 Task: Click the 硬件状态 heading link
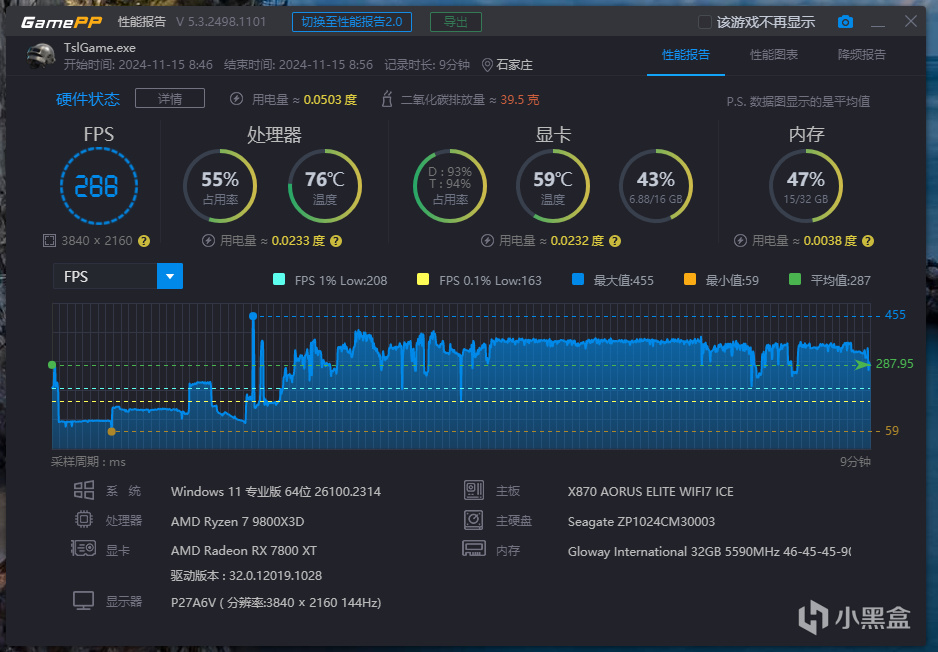coord(88,99)
